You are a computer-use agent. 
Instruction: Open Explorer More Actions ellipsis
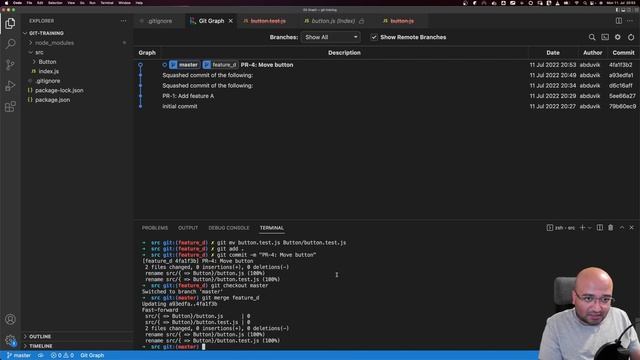pyautogui.click(x=123, y=21)
